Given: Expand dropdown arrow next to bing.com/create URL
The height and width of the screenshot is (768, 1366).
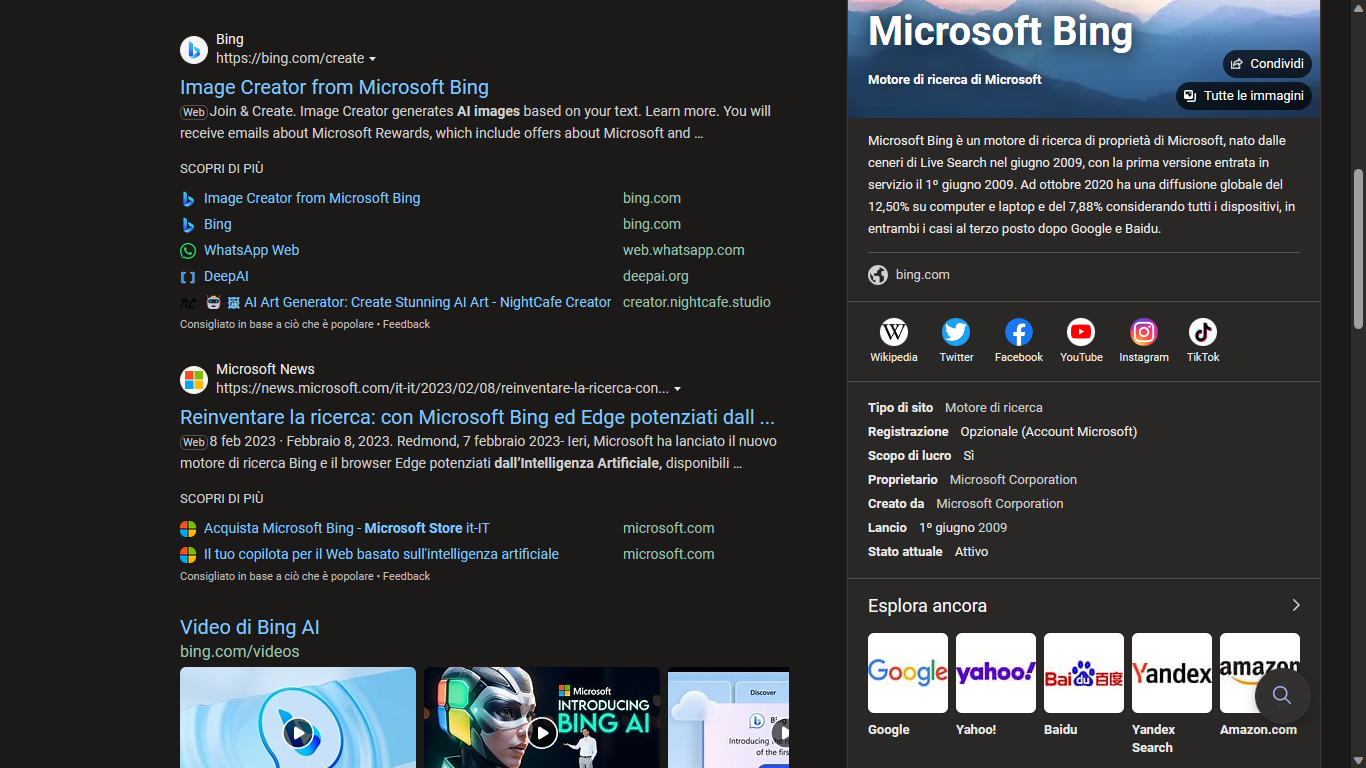Looking at the screenshot, I should pyautogui.click(x=373, y=59).
